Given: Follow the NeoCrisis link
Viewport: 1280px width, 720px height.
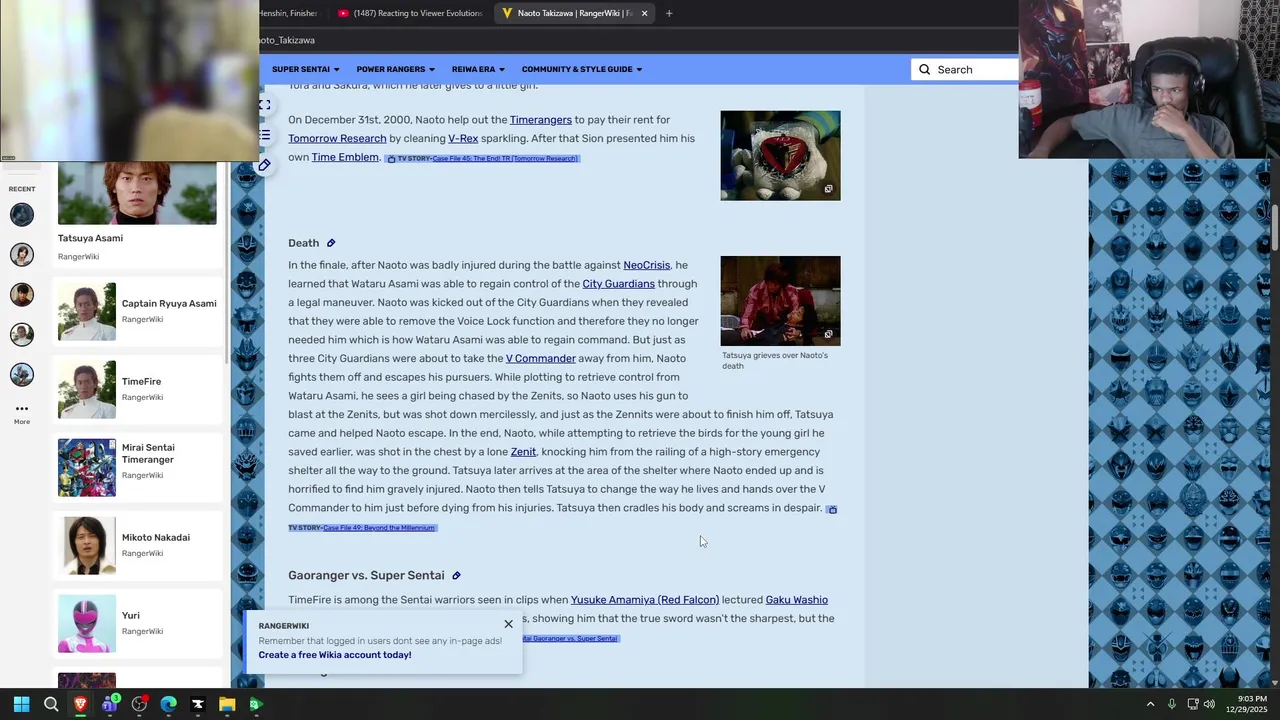Looking at the screenshot, I should (647, 265).
